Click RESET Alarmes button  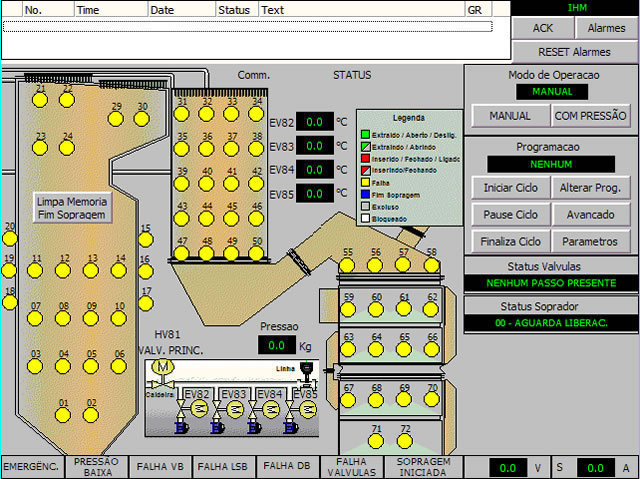point(574,52)
